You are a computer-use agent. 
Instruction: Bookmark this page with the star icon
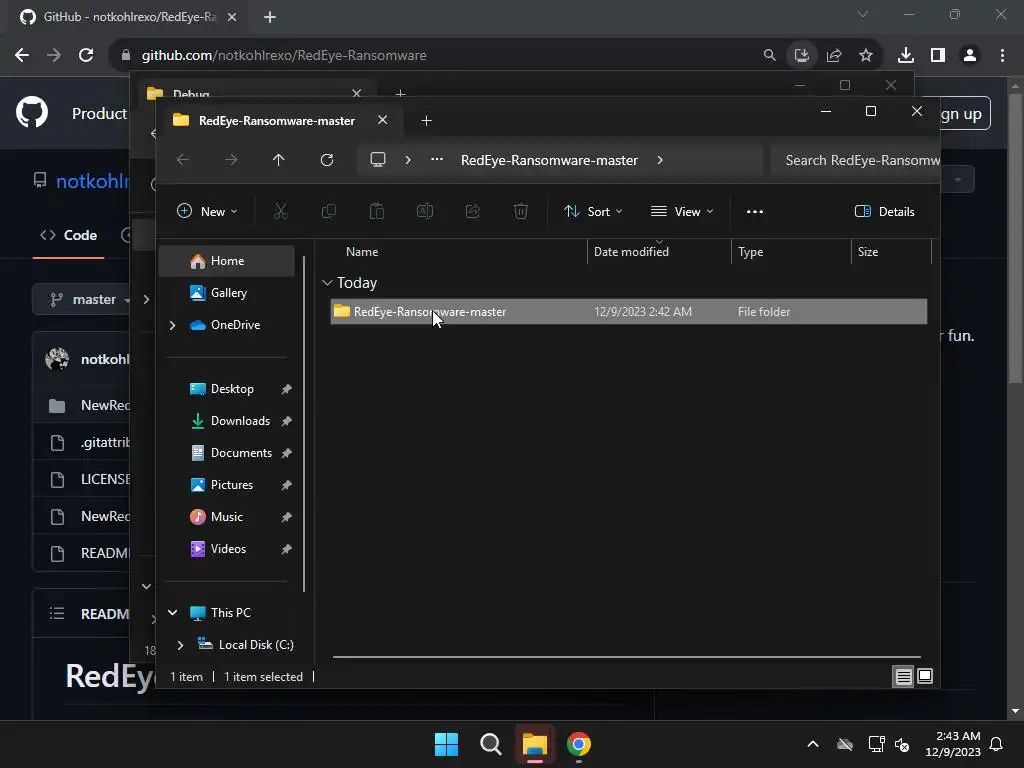click(x=866, y=56)
